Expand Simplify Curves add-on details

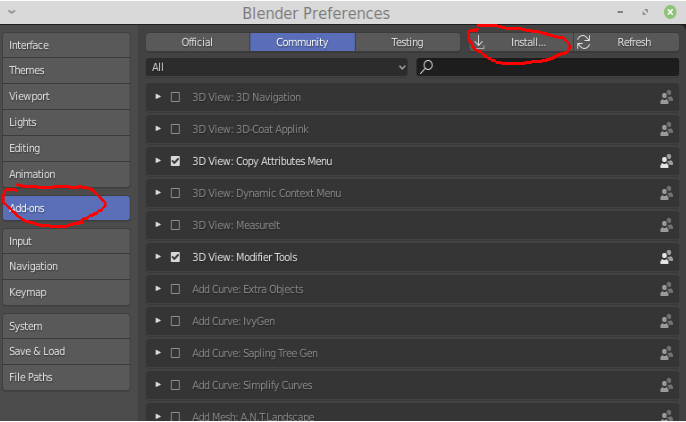(x=158, y=384)
